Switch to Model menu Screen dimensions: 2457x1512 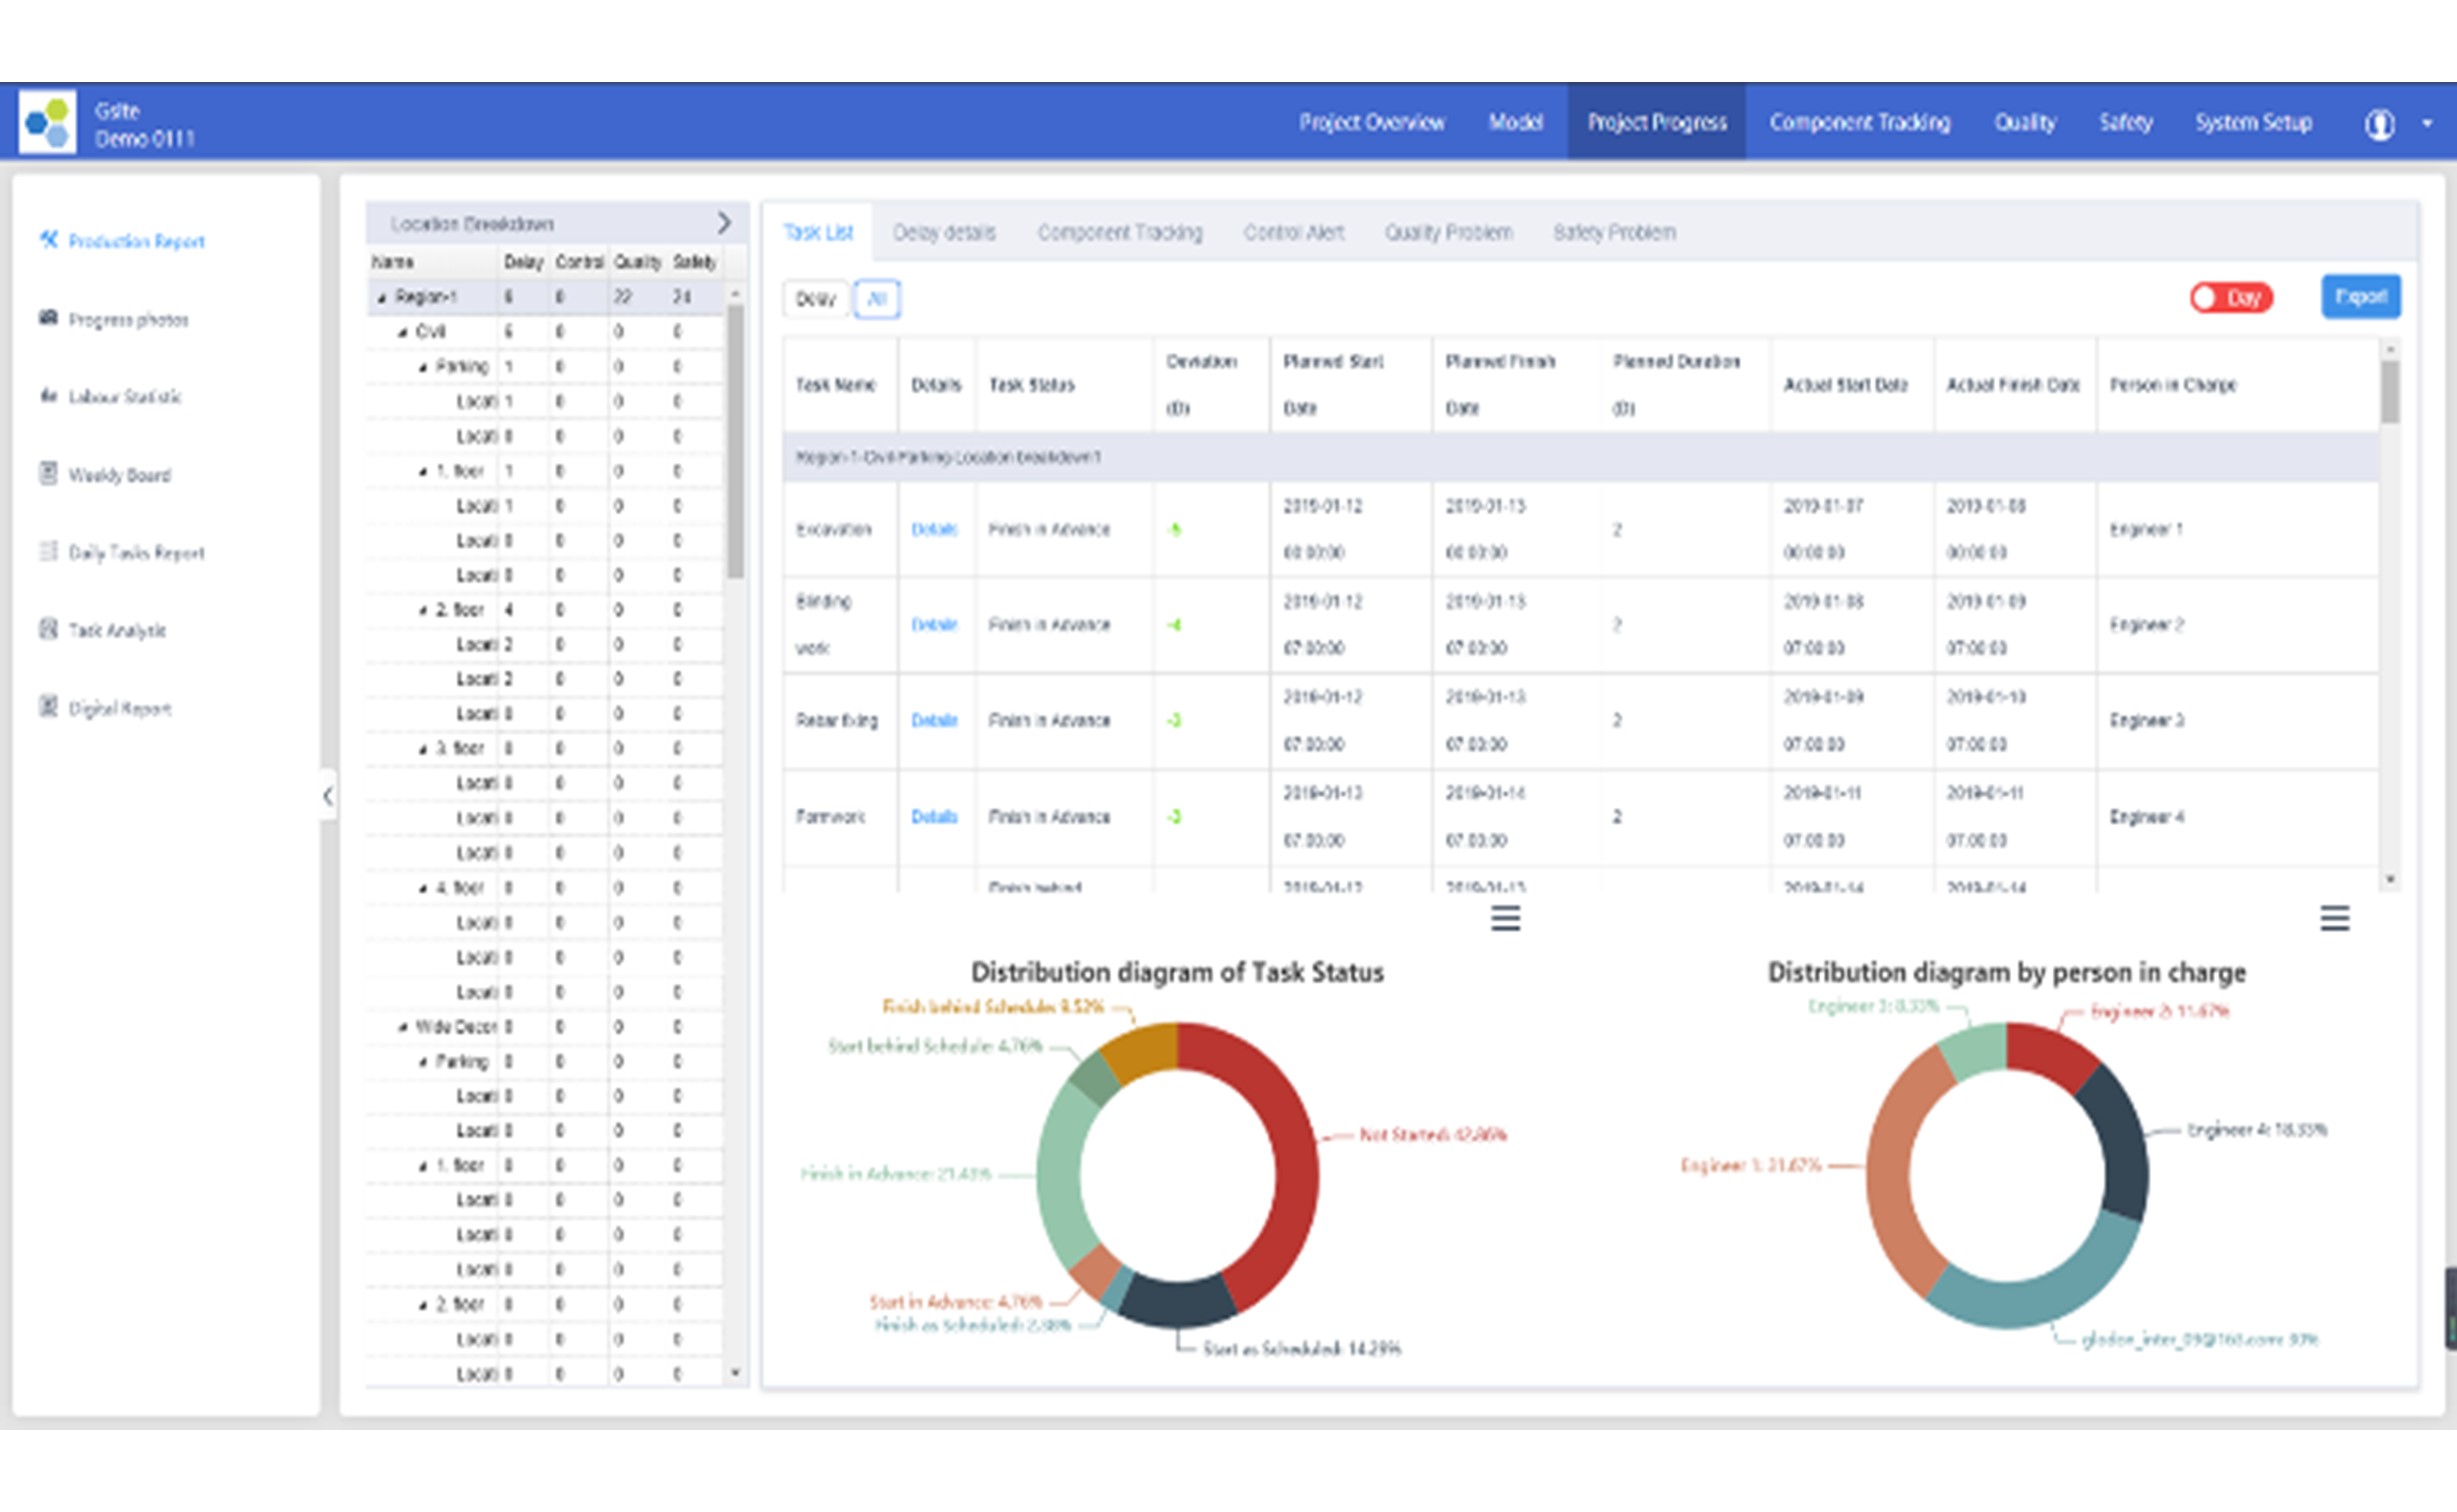click(1515, 123)
